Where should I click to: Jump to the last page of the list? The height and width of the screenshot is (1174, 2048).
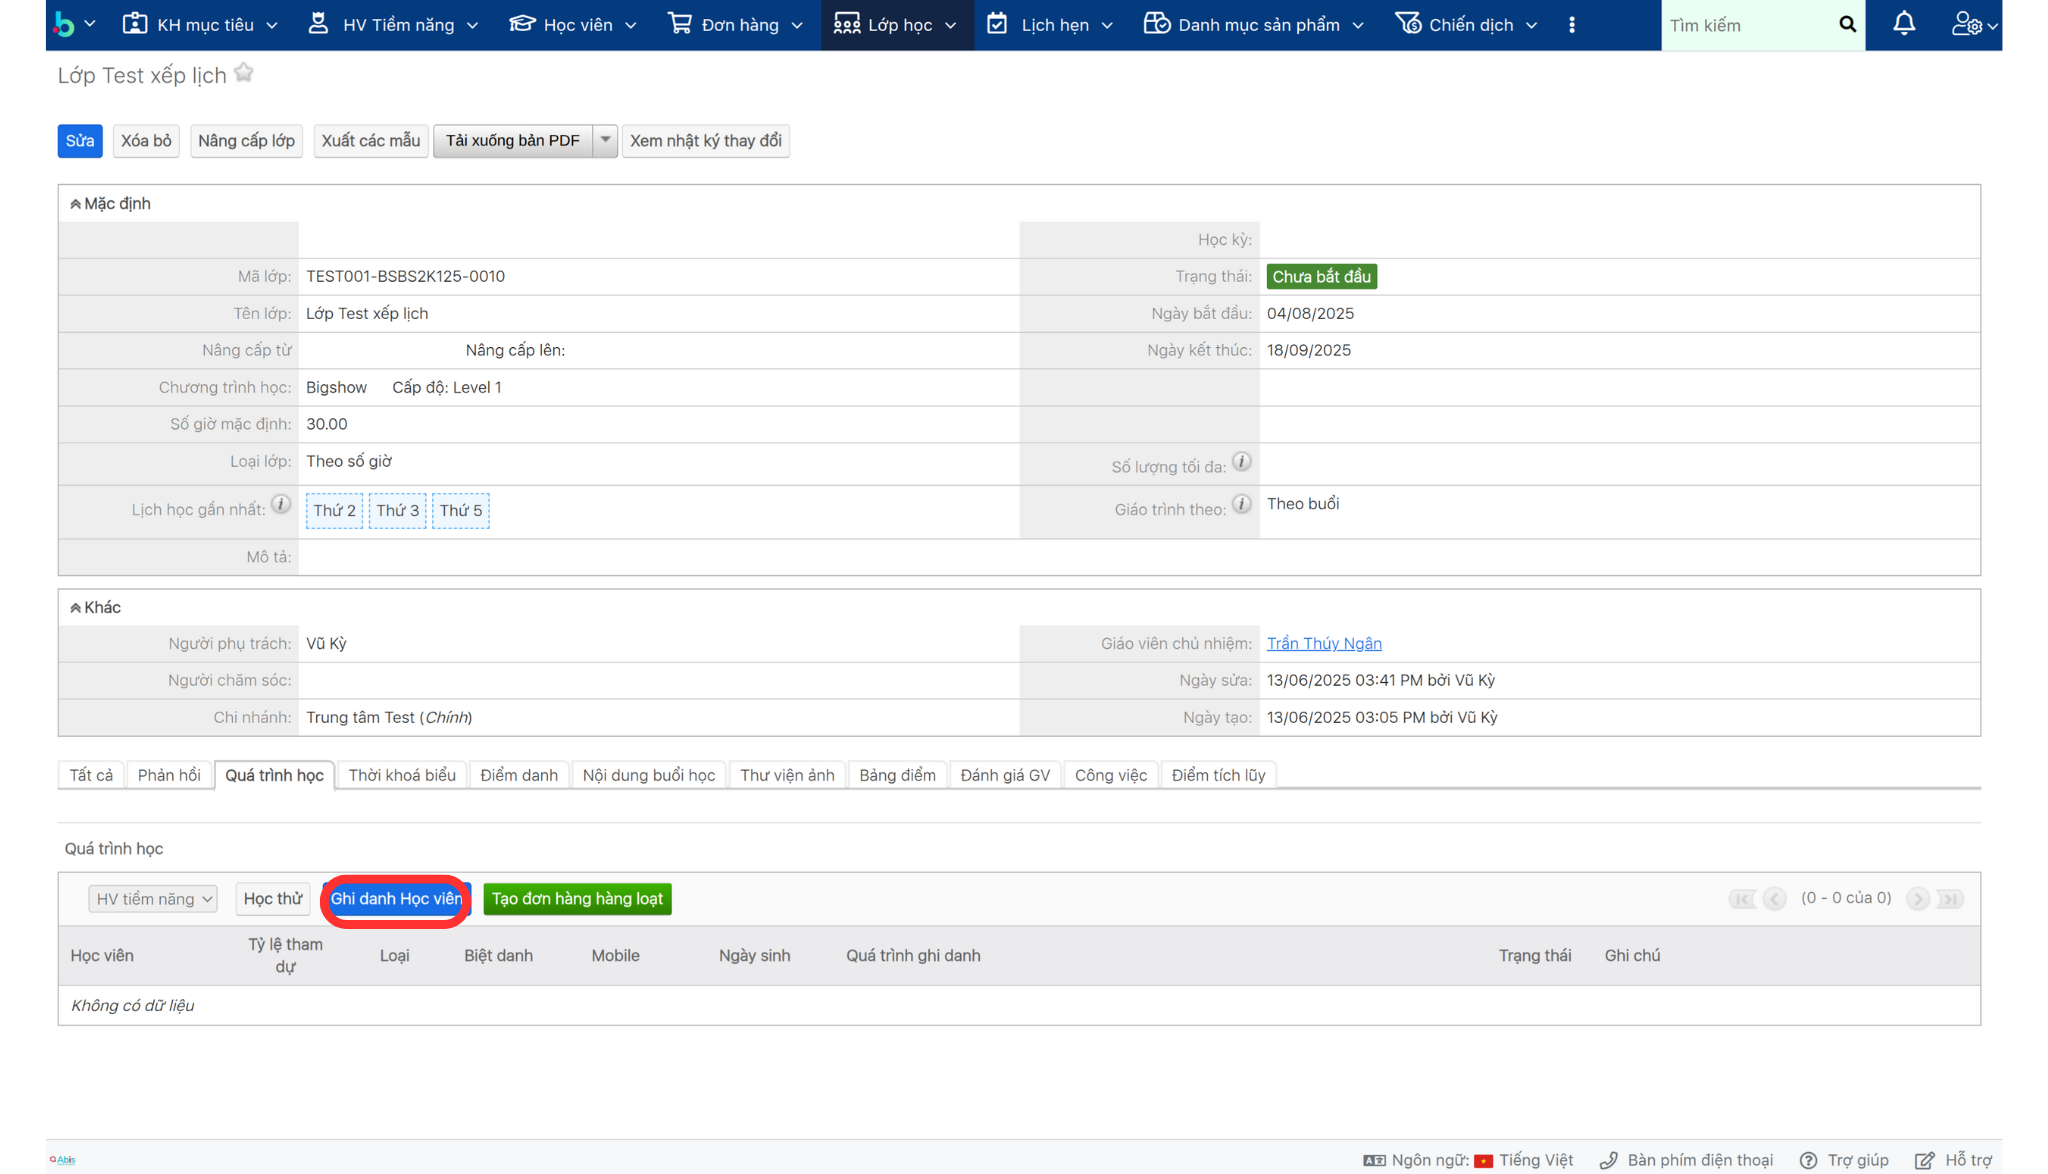[x=1950, y=899]
